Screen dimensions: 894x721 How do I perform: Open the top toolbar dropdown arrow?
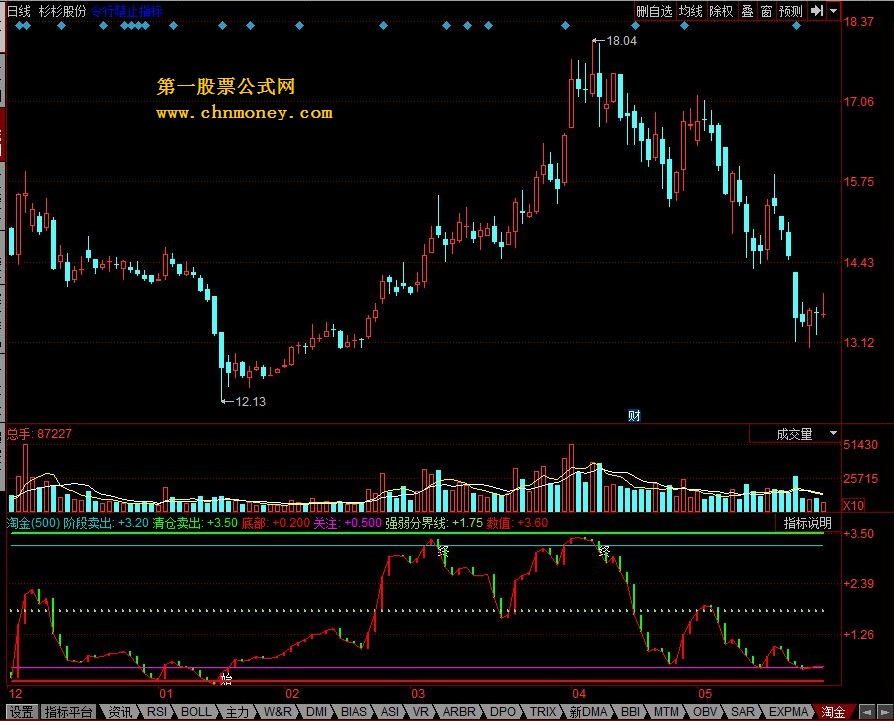coord(833,11)
